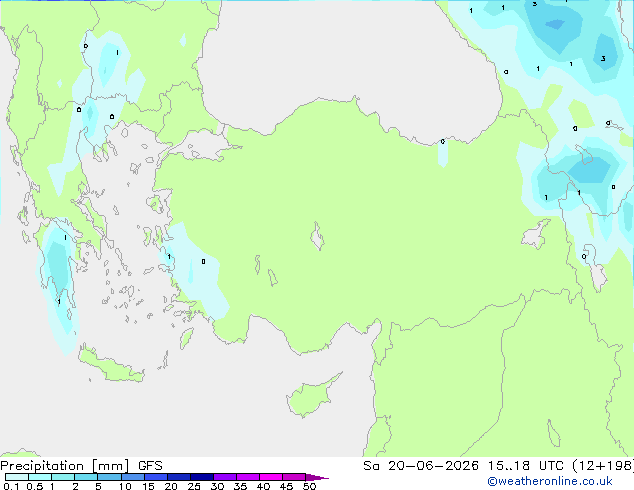Pick the 5–10 mm legend swatch
This screenshot has height=490, width=634.
pyautogui.click(x=109, y=477)
